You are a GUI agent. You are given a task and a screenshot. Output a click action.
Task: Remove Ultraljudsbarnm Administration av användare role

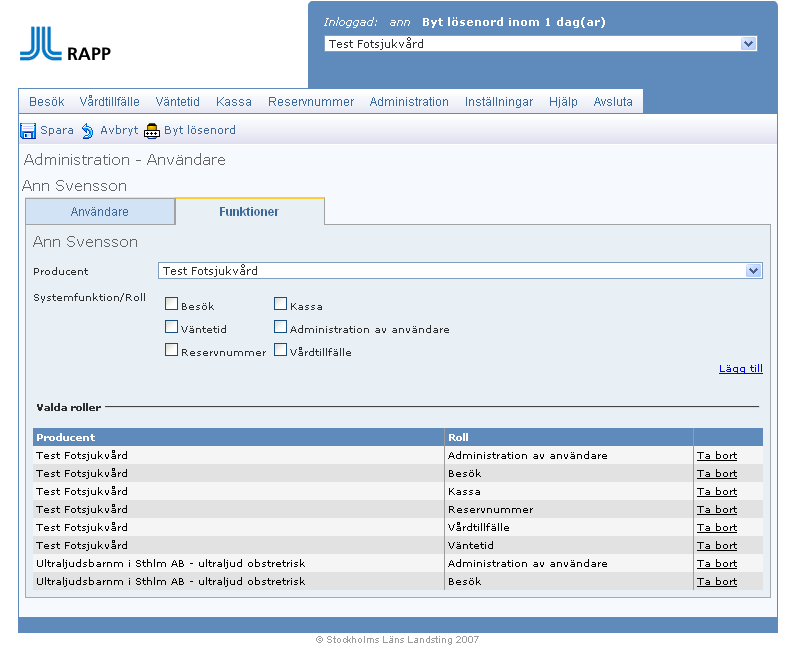coord(717,563)
